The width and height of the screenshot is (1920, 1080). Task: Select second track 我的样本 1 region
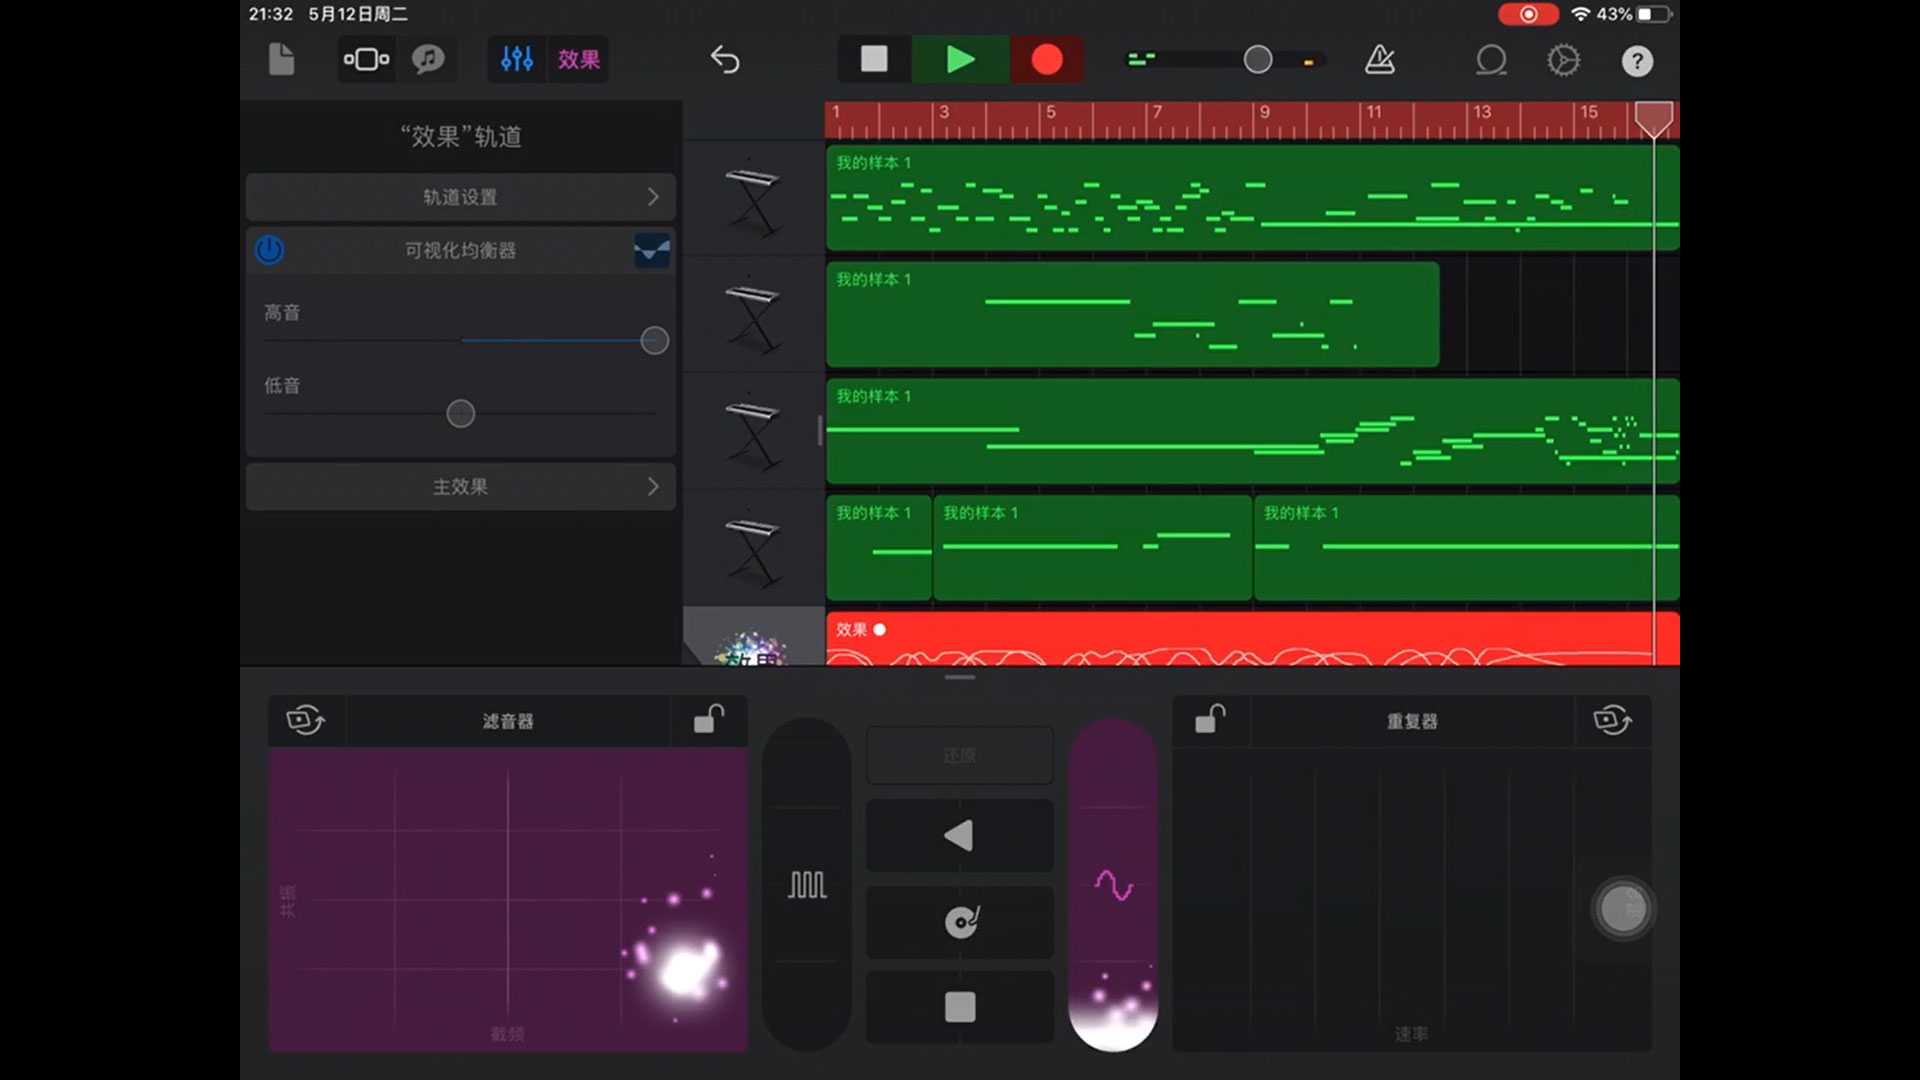[x=1132, y=314]
